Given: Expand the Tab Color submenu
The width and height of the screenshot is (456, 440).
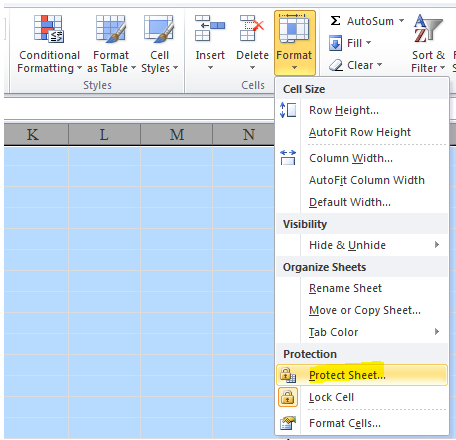Looking at the screenshot, I should pyautogui.click(x=362, y=332).
